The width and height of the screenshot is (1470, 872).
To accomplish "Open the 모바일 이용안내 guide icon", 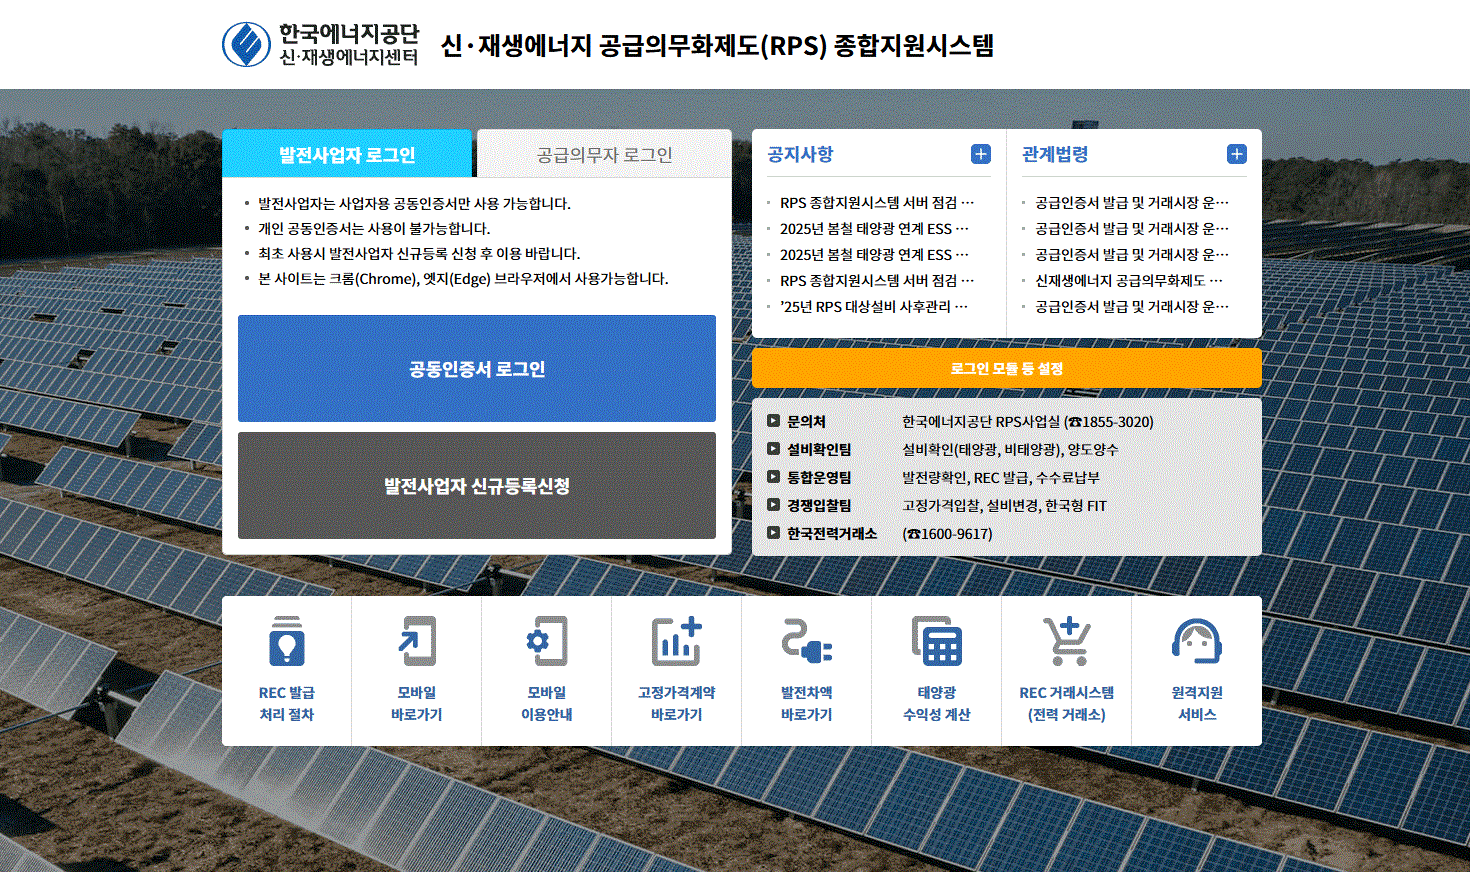I will pos(547,642).
